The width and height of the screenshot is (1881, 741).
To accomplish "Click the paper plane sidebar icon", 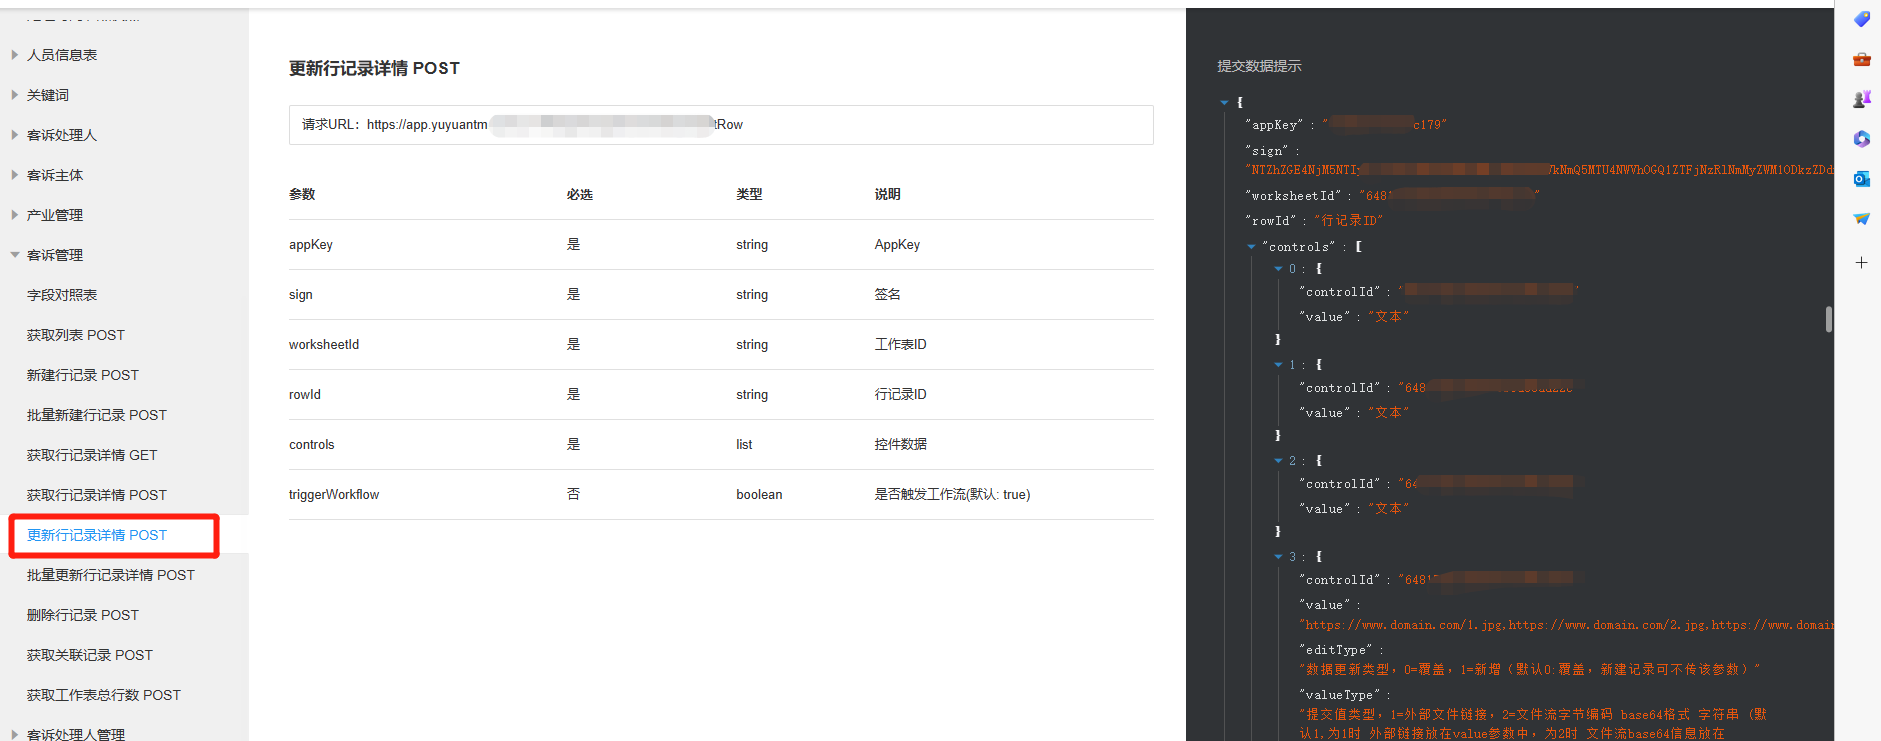I will click(1861, 219).
